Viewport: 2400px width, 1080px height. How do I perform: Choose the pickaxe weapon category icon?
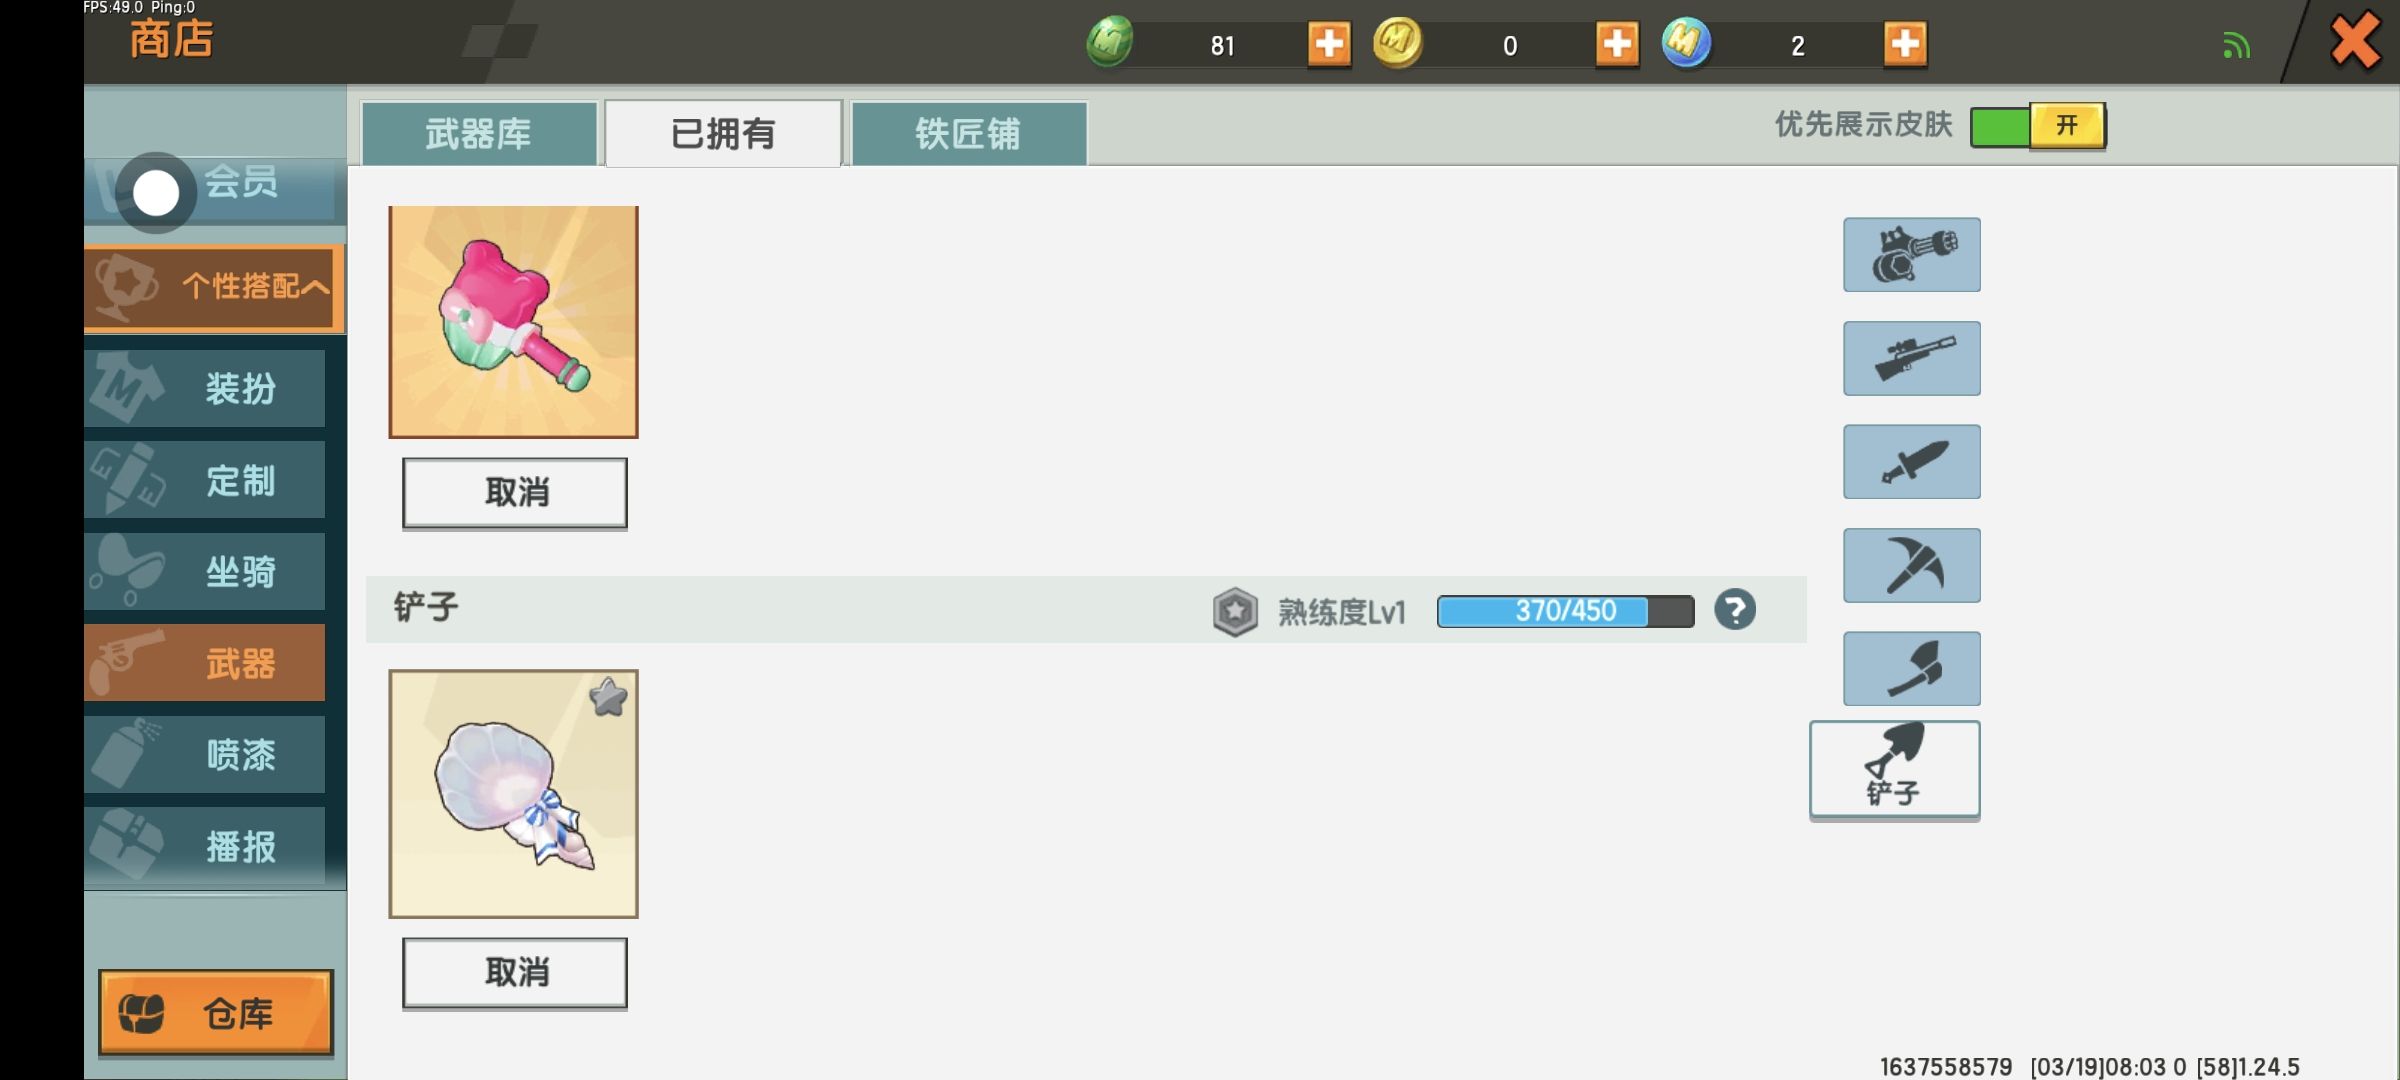[1911, 565]
